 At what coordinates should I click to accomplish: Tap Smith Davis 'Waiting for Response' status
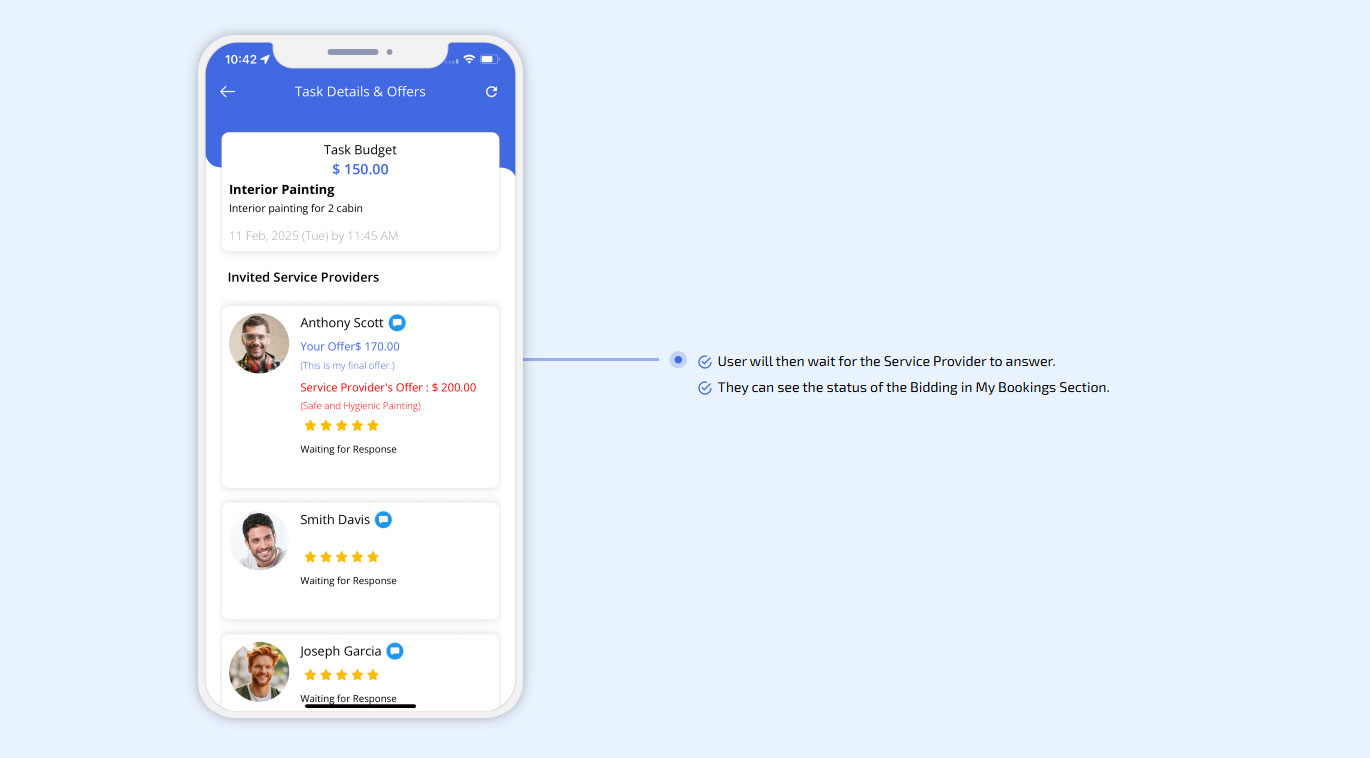pyautogui.click(x=348, y=581)
